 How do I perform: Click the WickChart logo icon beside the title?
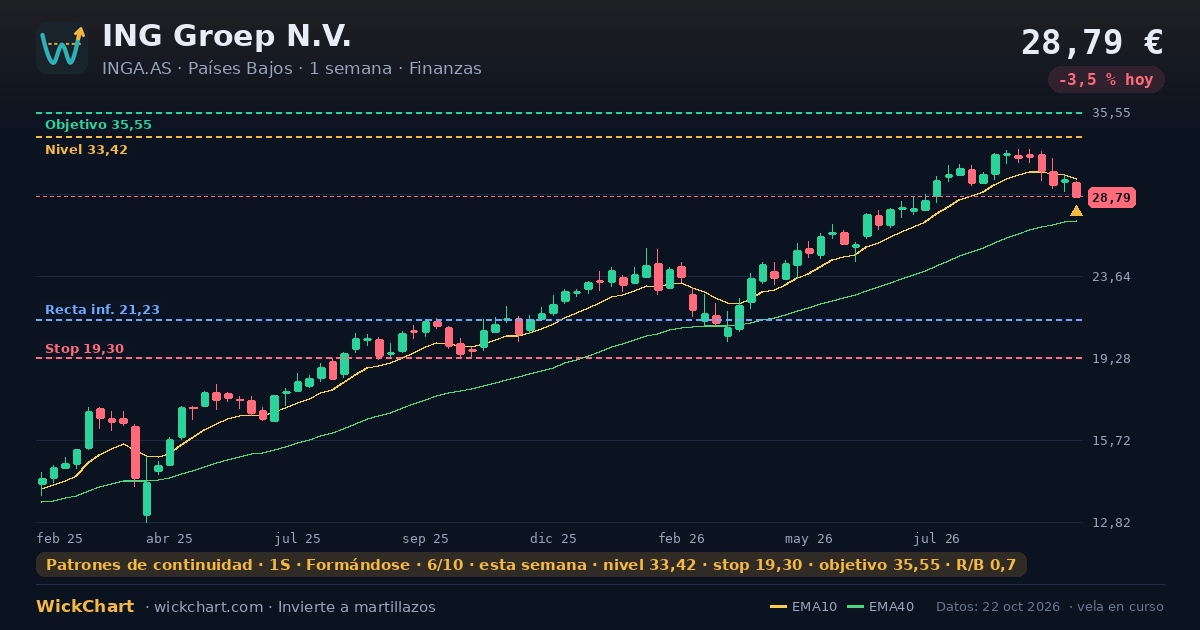[62, 48]
